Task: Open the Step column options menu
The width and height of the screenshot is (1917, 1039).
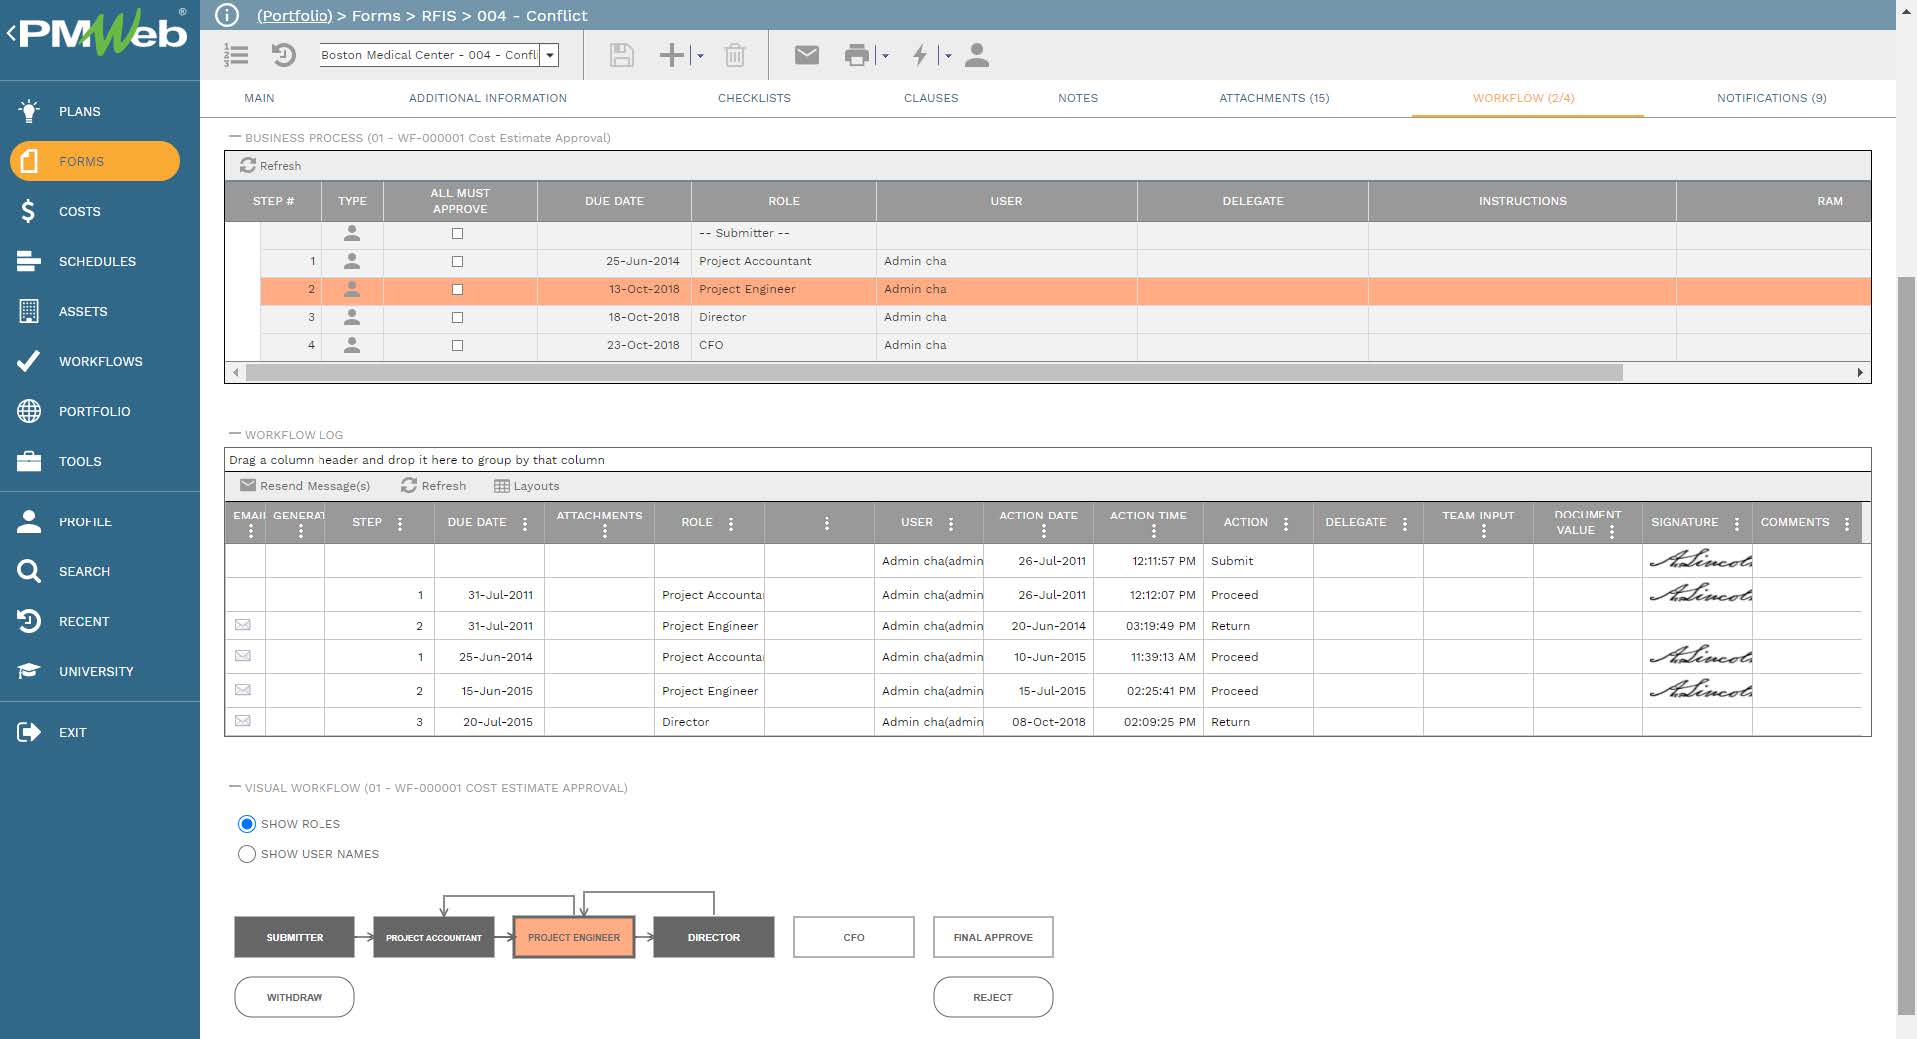Action: 400,523
